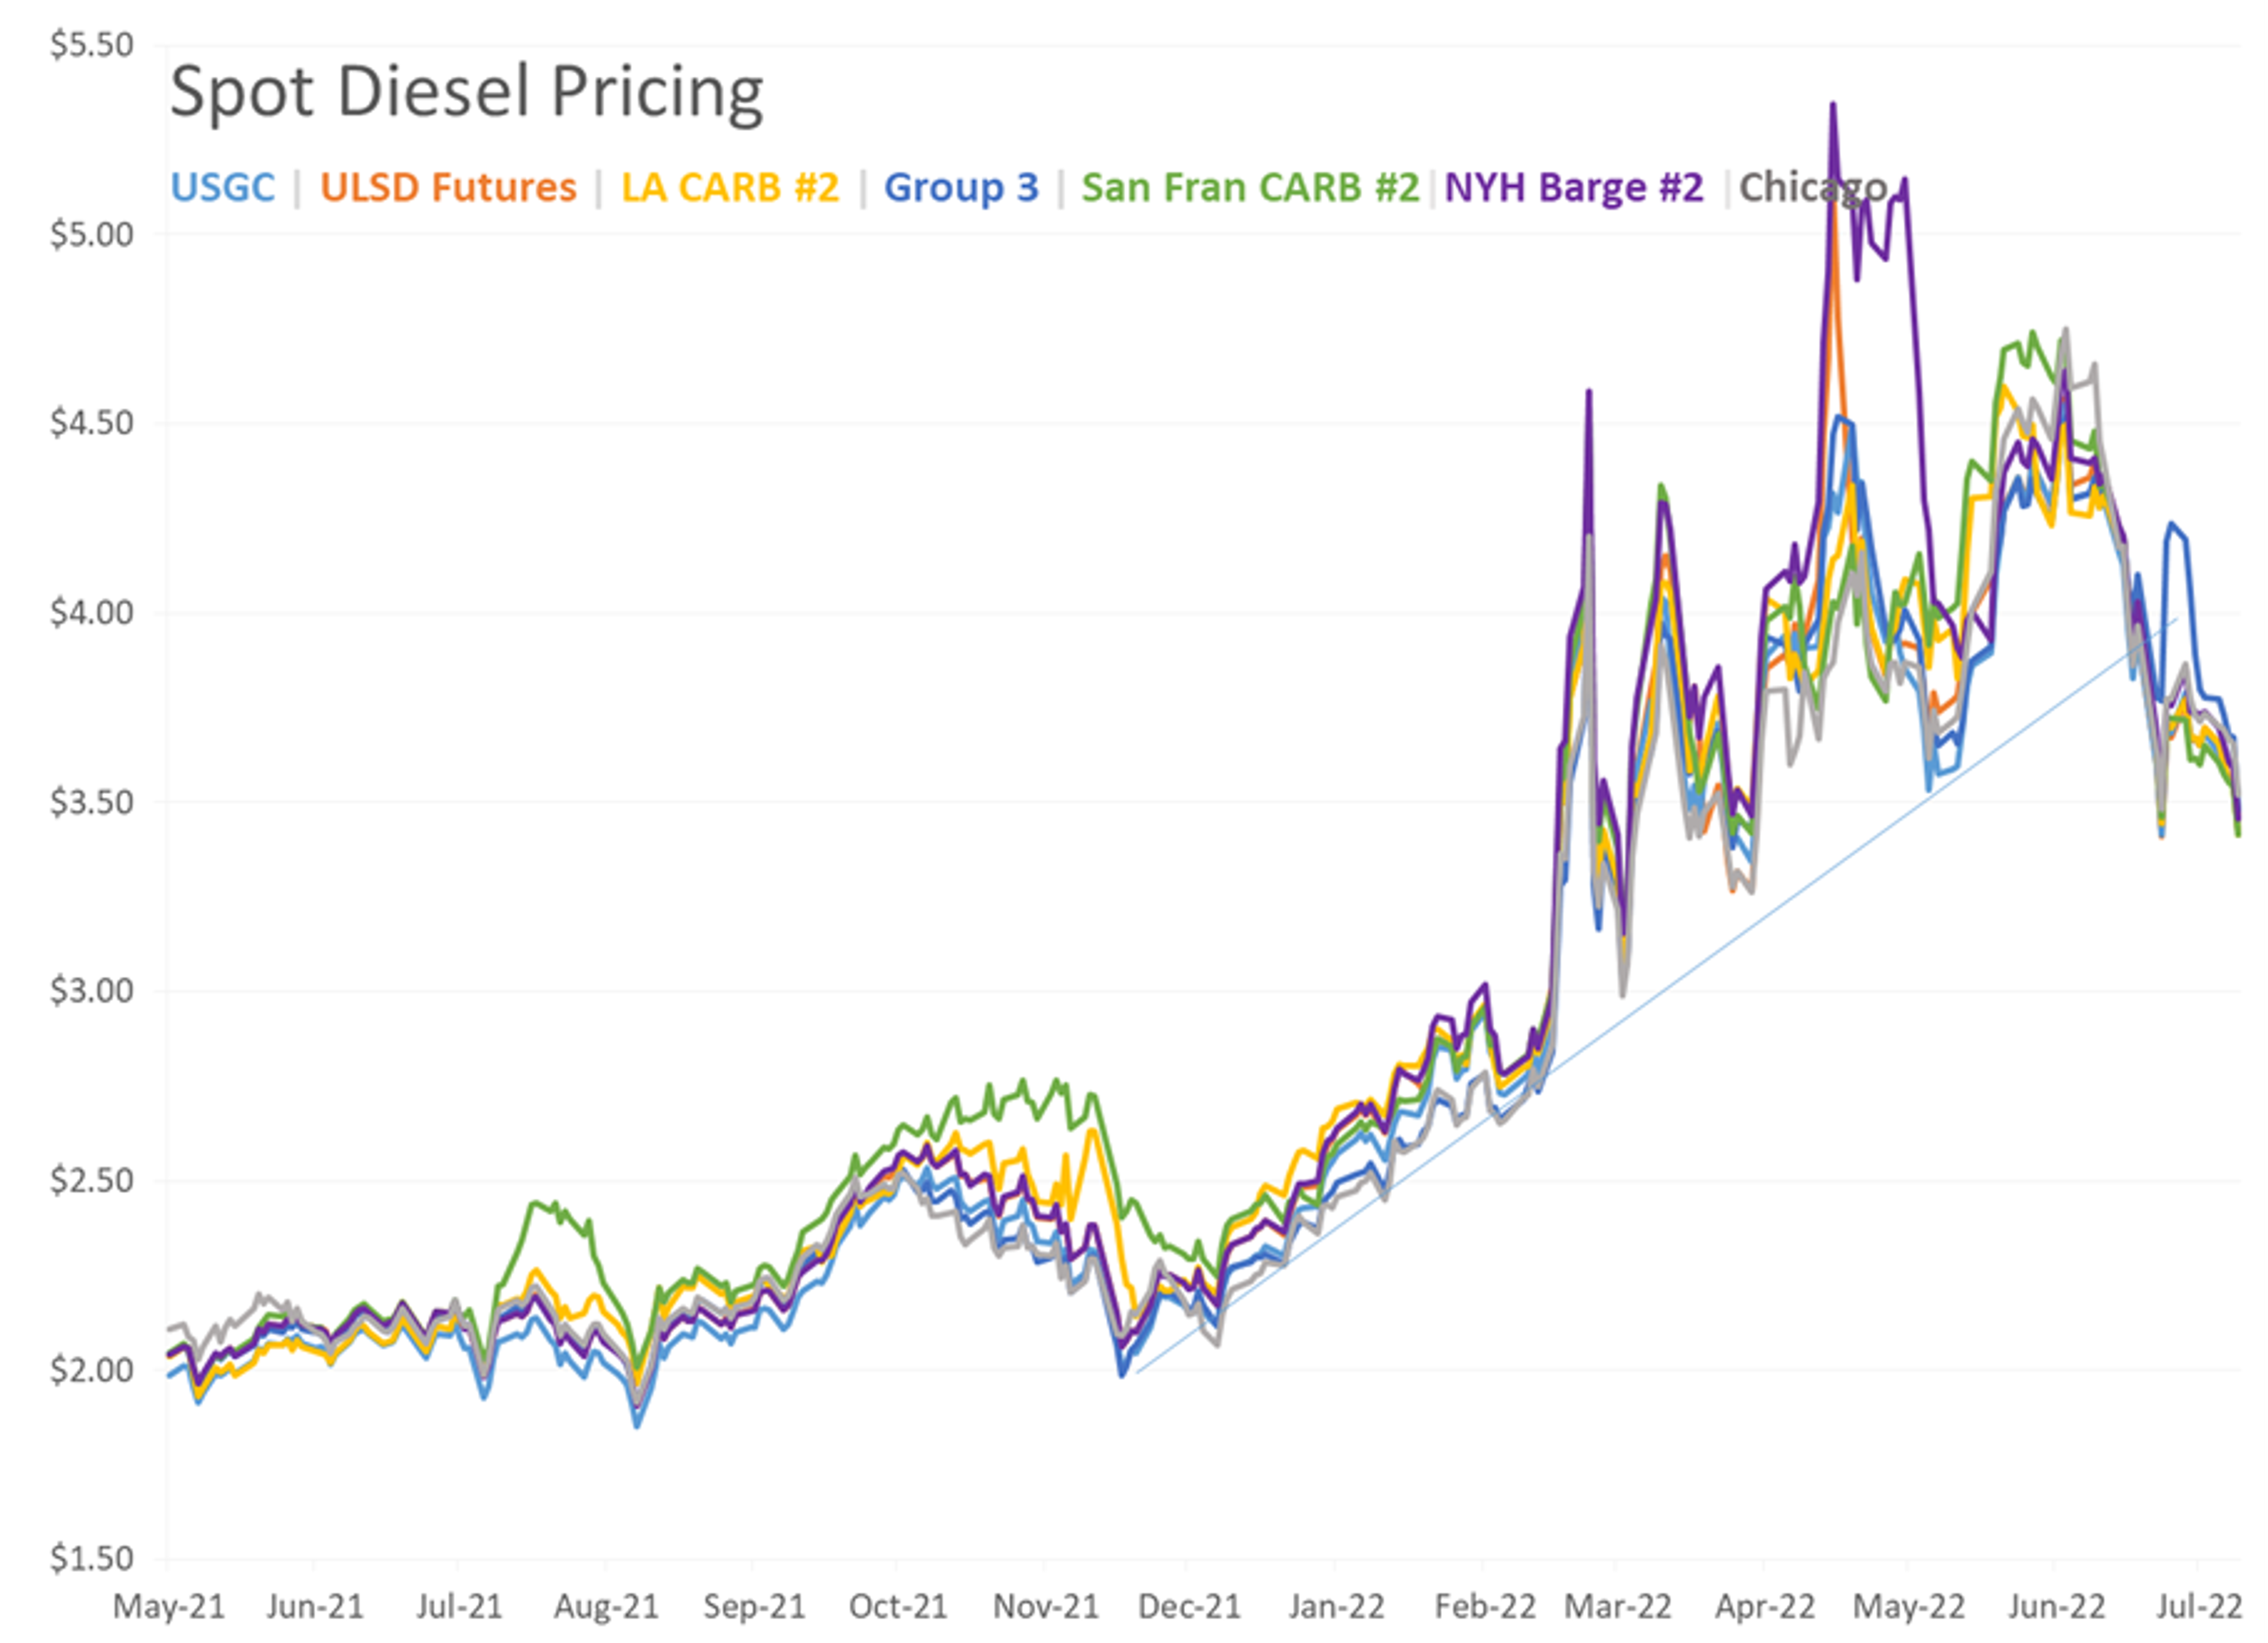This screenshot has width=2268, height=1643.
Task: Click the Mar-22 x-axis label
Action: point(1617,1607)
